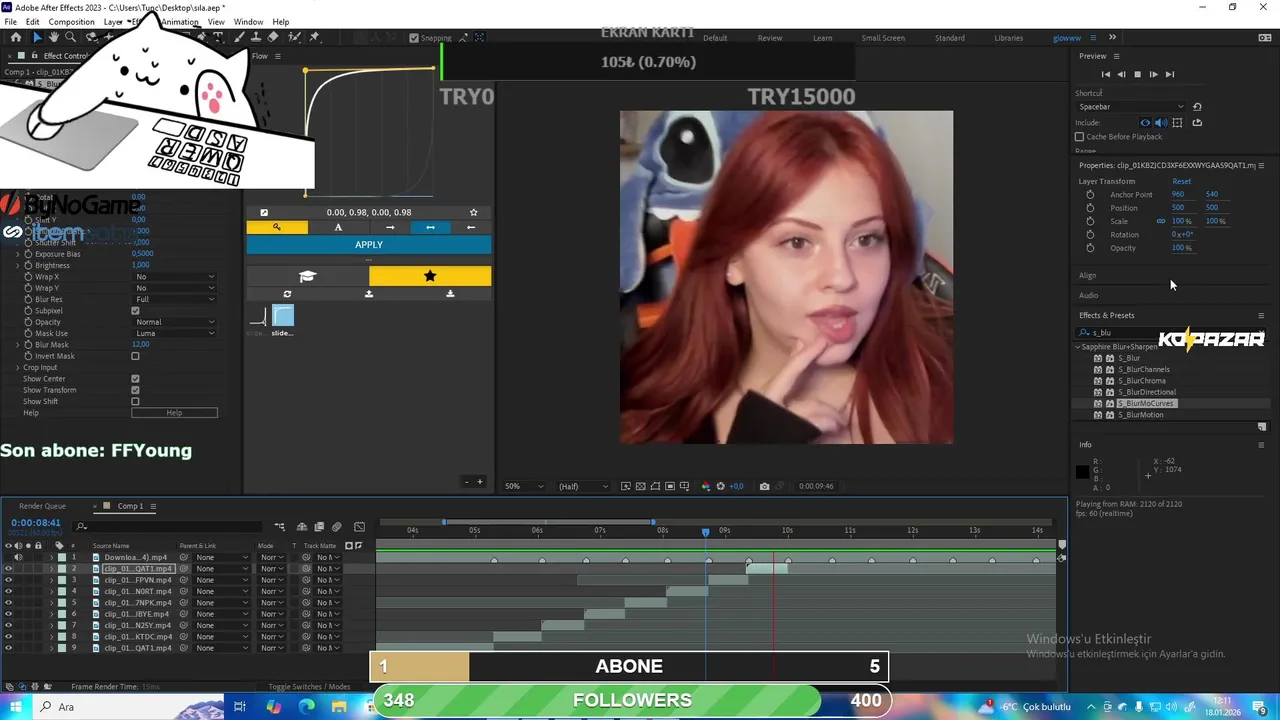Switch to Small Screen workspace
The image size is (1280, 720).
click(883, 38)
